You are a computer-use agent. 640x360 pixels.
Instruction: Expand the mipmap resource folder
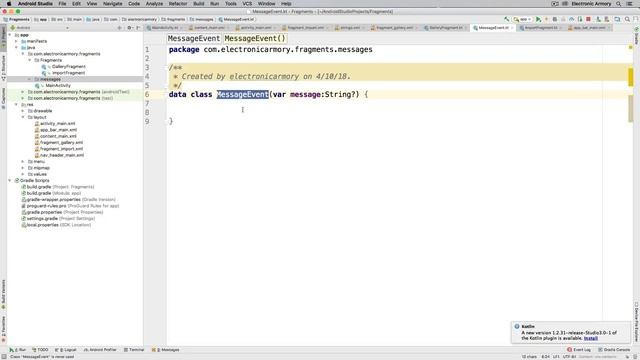point(23,168)
